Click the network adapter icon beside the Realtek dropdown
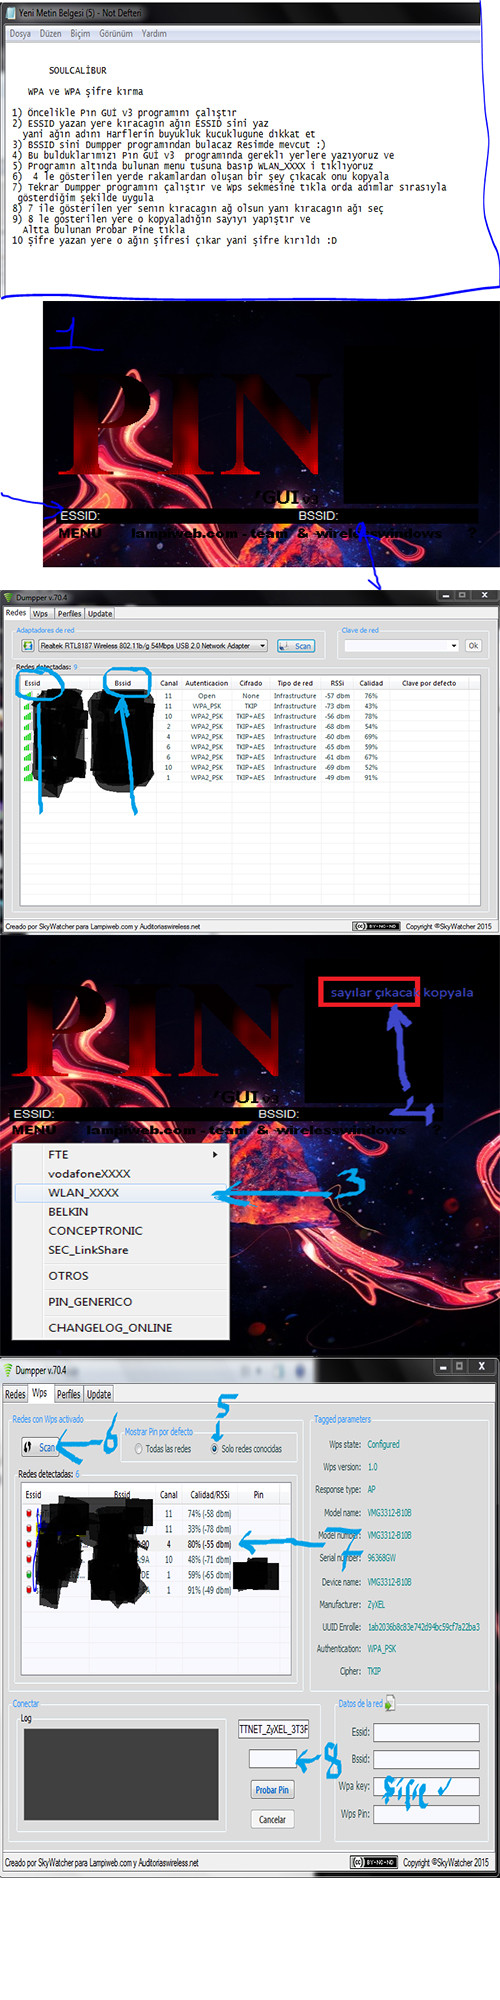500x2000 pixels. pyautogui.click(x=27, y=645)
